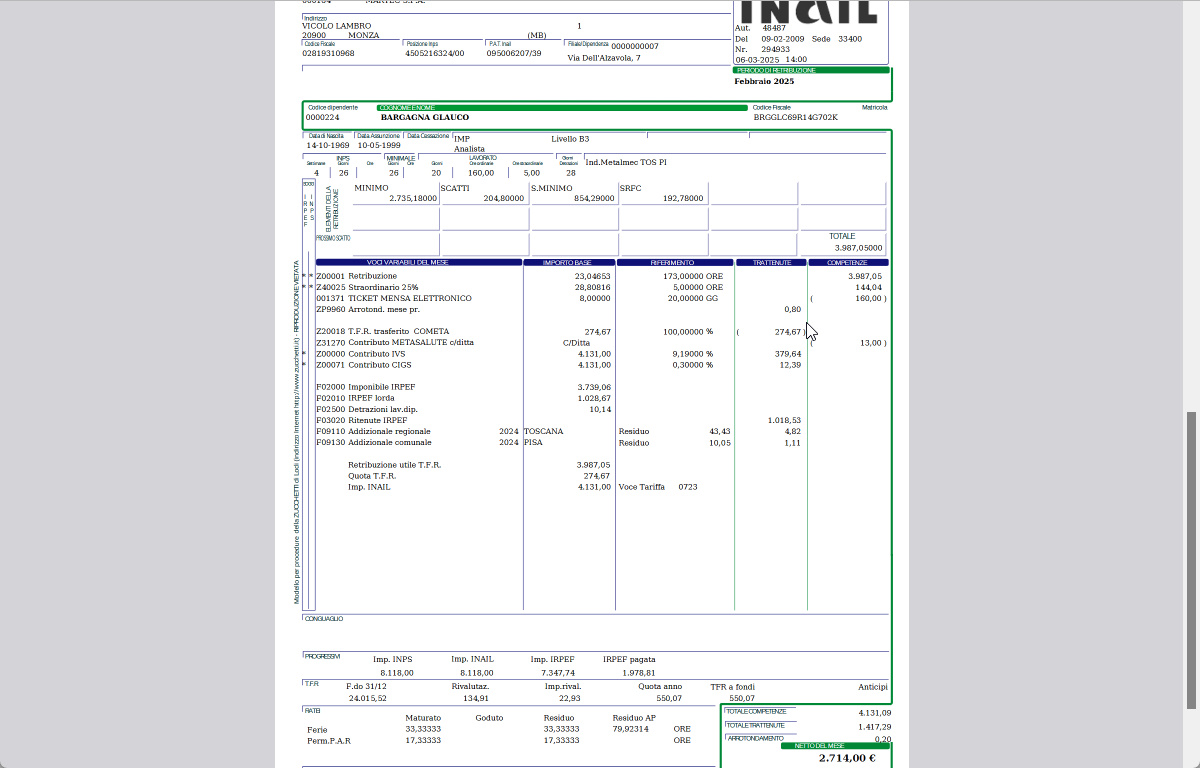Click the employee name BARGAGNA GLAUCO

[x=425, y=117]
